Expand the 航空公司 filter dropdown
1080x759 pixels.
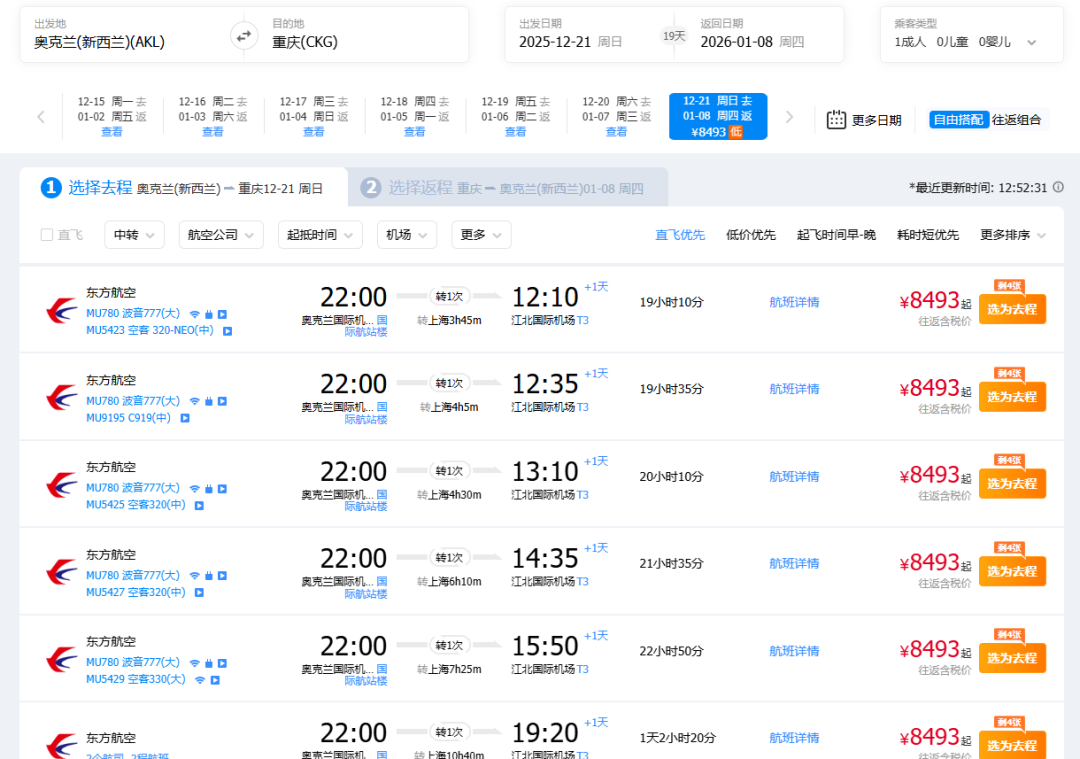tap(221, 235)
